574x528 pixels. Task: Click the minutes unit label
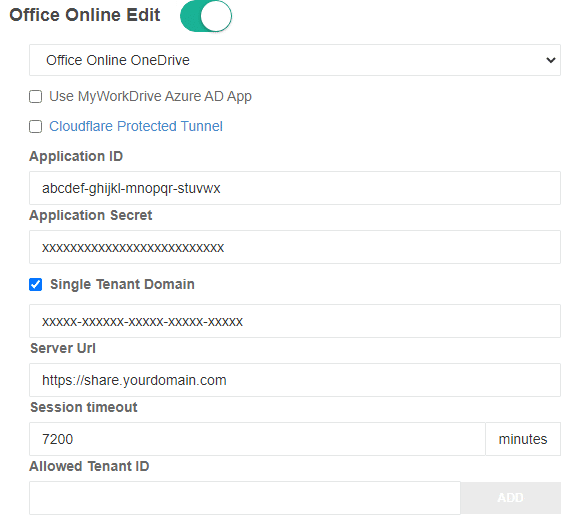[523, 439]
